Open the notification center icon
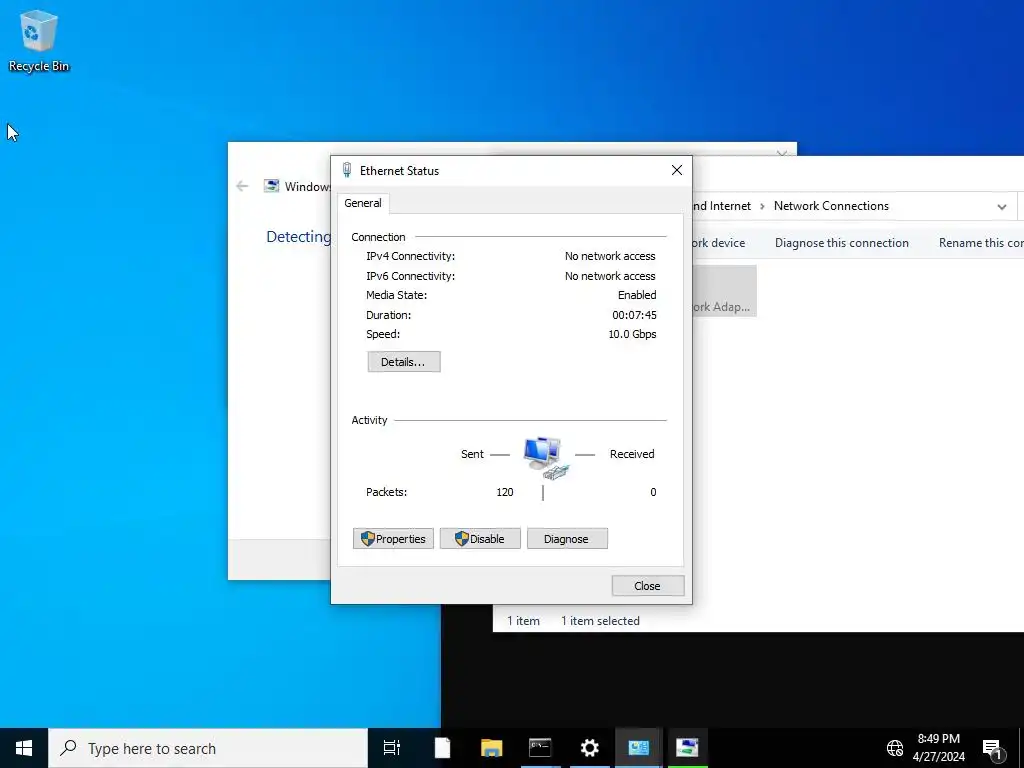1024x768 pixels. coord(992,748)
